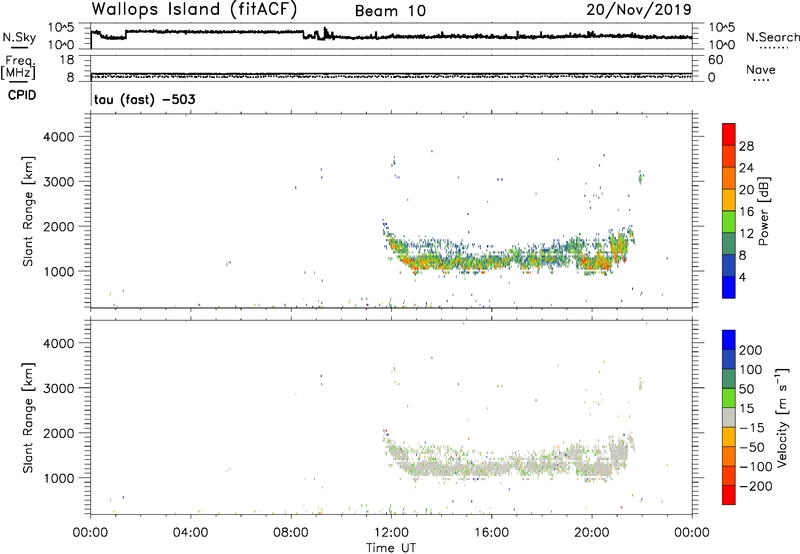Click the '08:00' time axis label

291,533
